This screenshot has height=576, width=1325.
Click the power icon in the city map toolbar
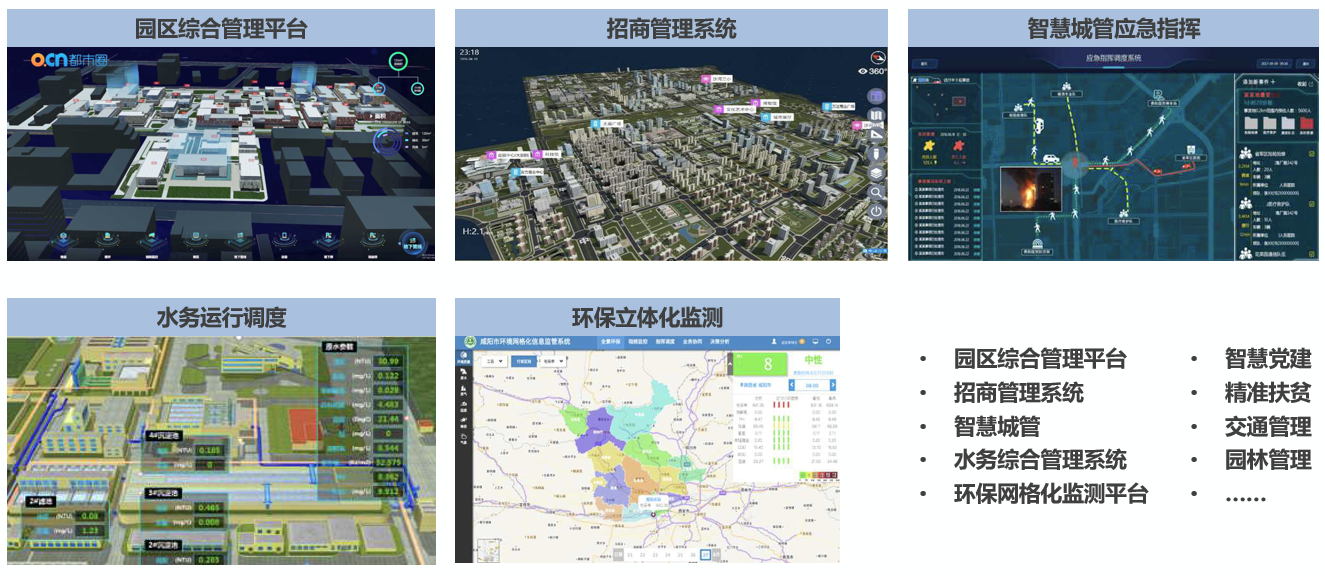[x=876, y=211]
